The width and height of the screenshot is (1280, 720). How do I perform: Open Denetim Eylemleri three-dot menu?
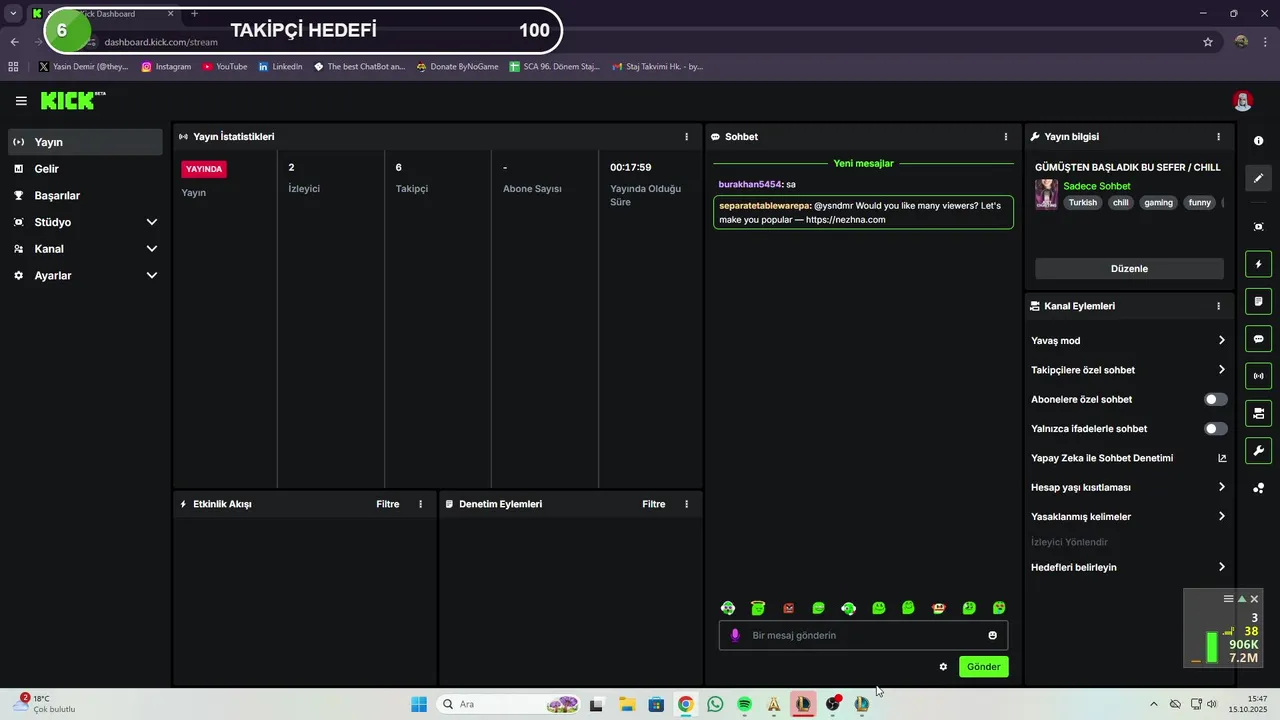click(x=686, y=504)
